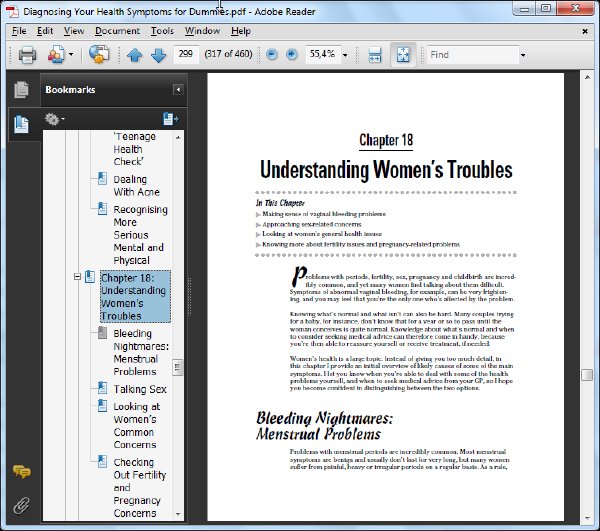This screenshot has height=531, width=600.
Task: Open the zoom level dropdown arrow
Action: pos(345,55)
